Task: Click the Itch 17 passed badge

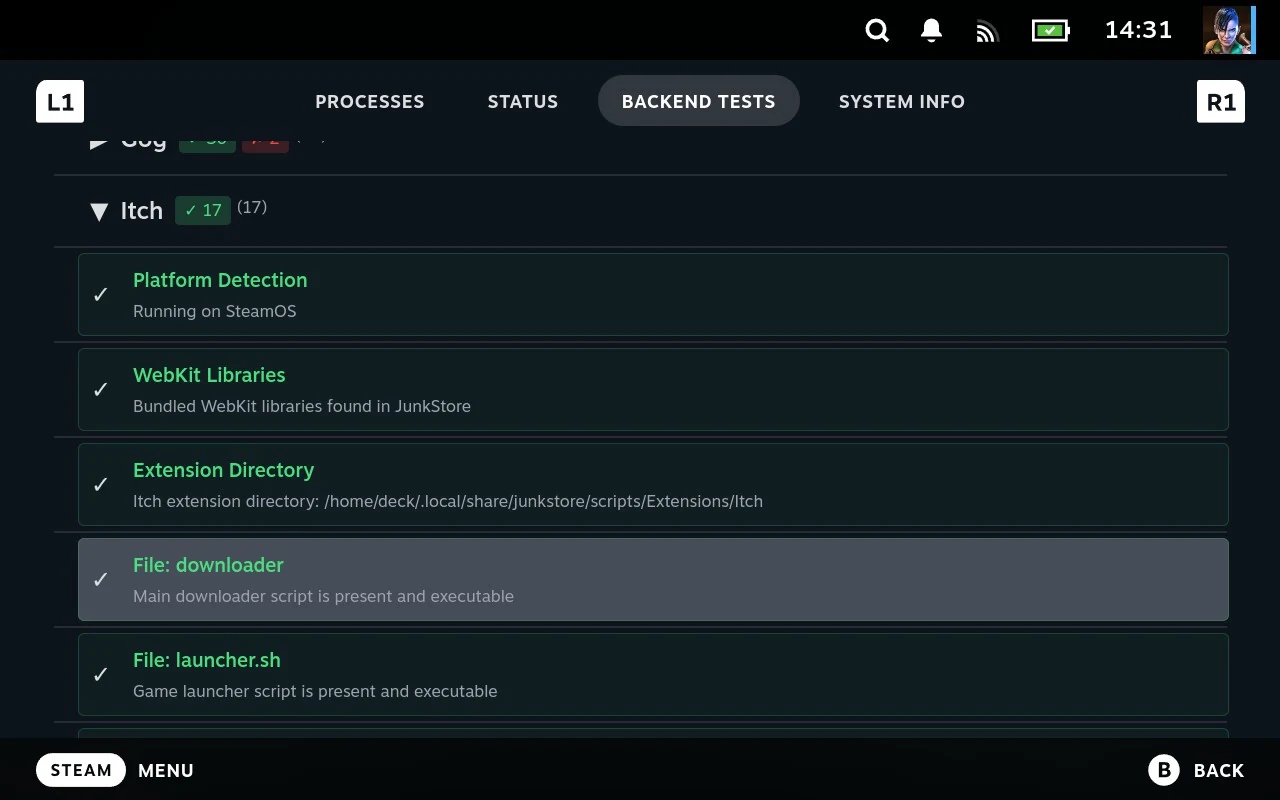Action: pyautogui.click(x=203, y=210)
